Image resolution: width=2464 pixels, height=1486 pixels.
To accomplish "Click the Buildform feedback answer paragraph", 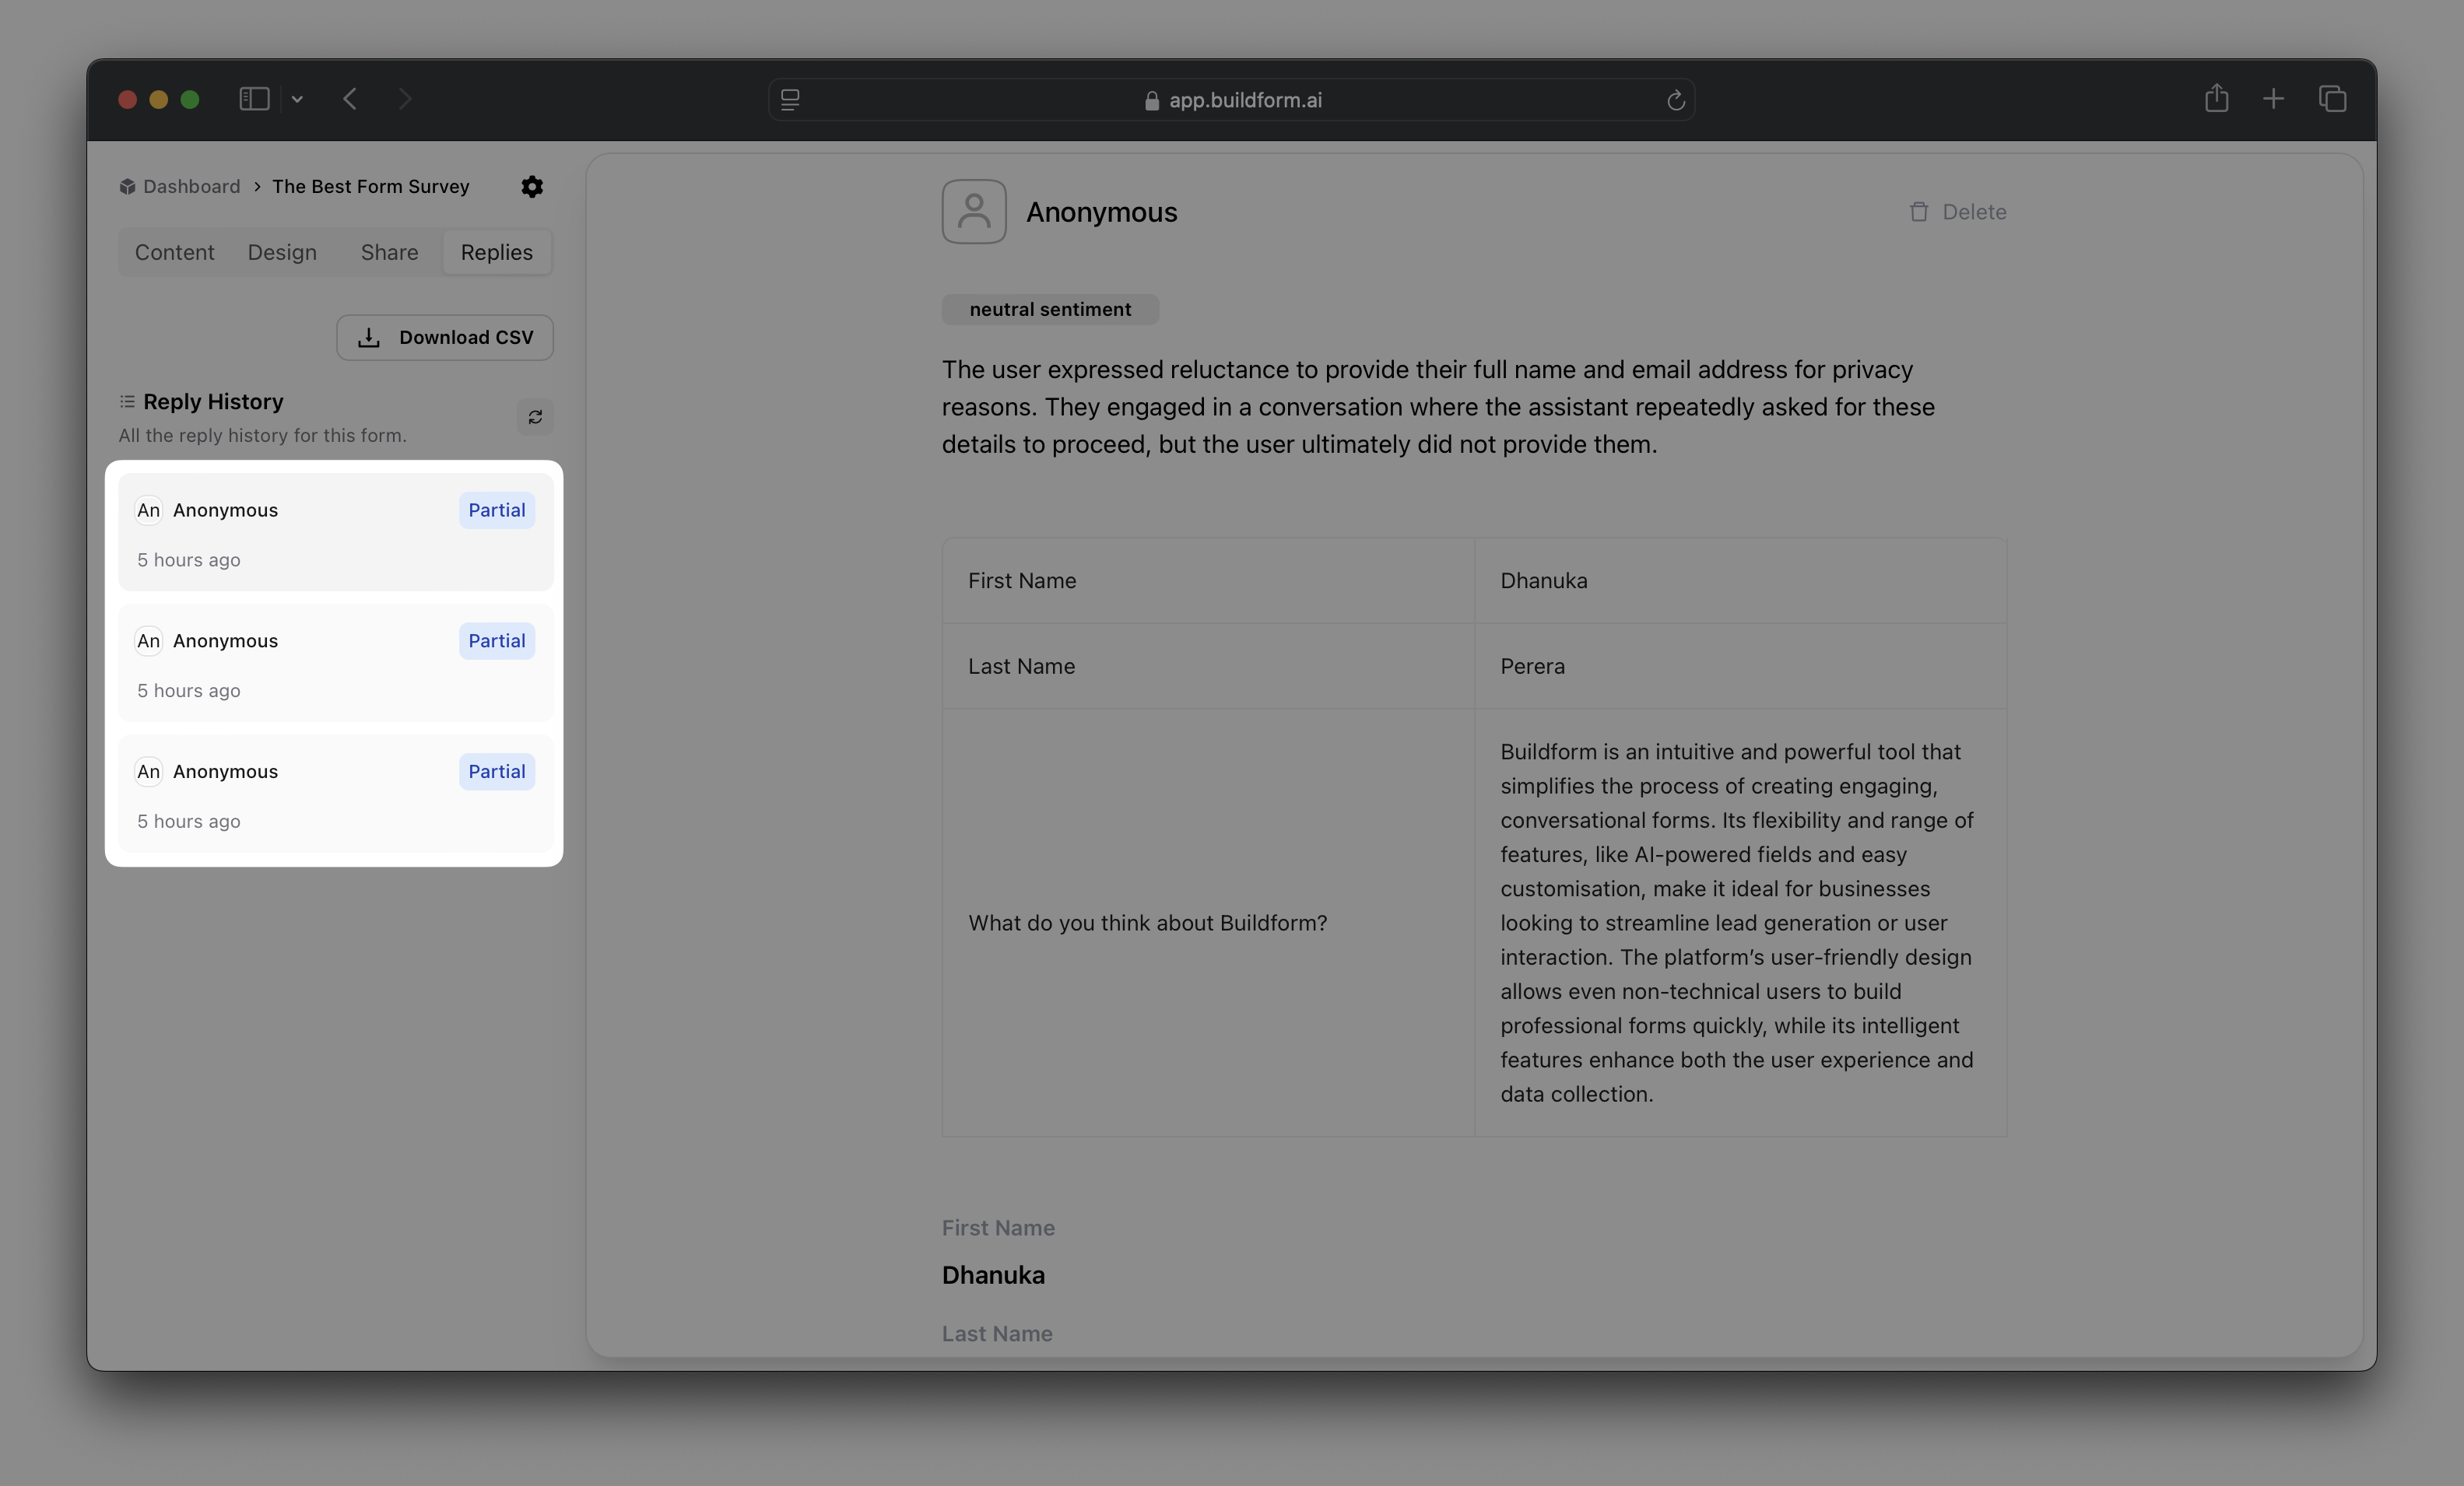I will point(1738,923).
